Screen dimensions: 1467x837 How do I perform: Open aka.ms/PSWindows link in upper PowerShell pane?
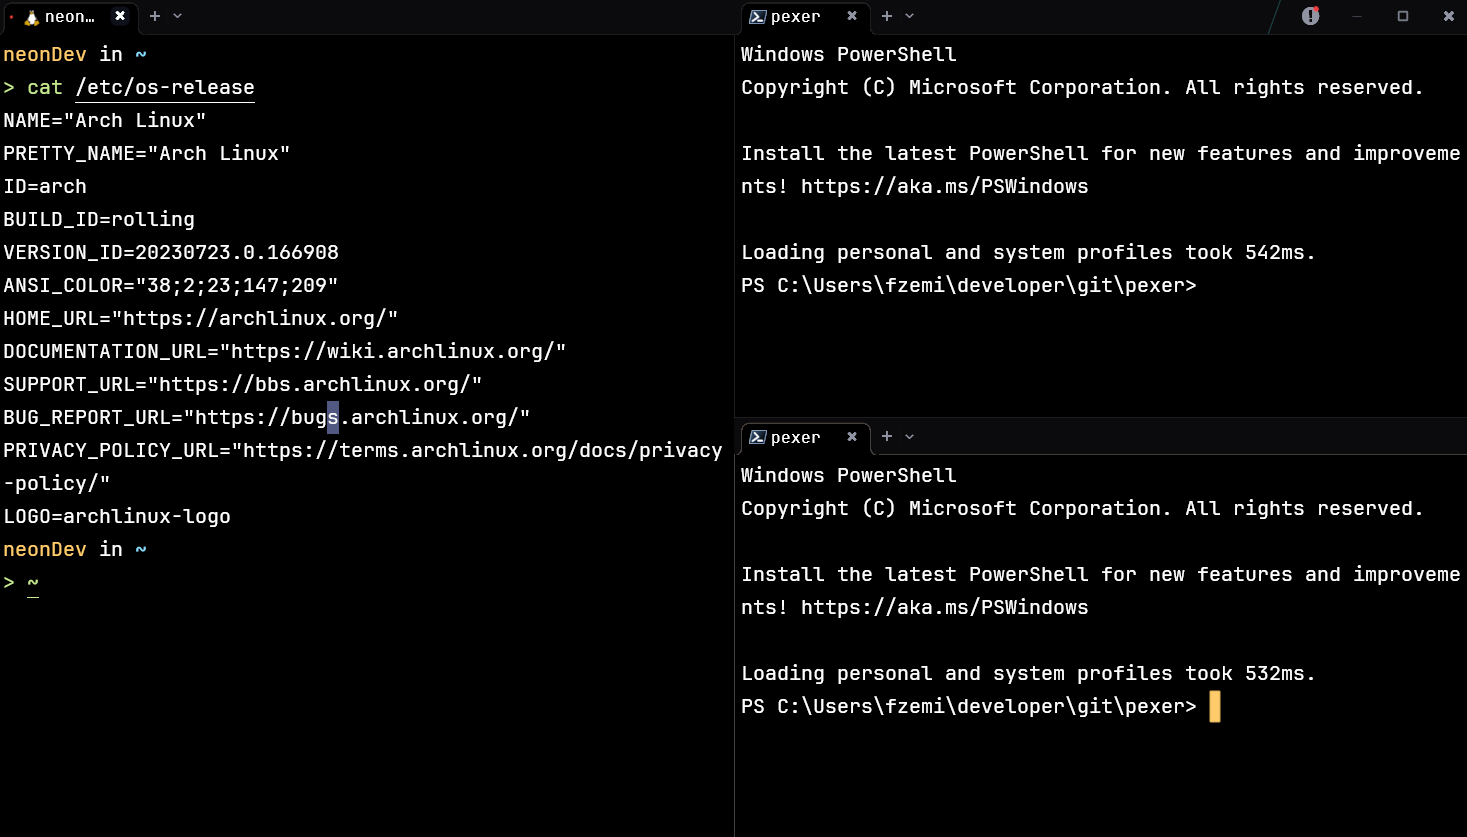coord(944,187)
